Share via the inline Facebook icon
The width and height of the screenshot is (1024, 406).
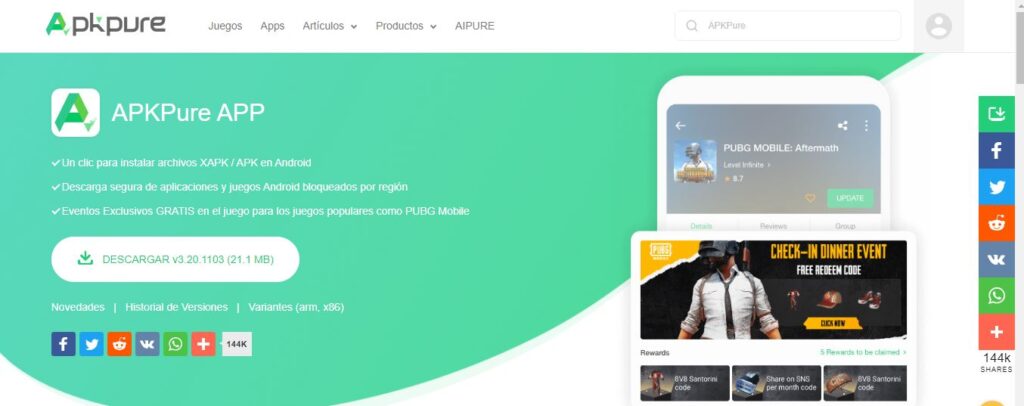63,344
